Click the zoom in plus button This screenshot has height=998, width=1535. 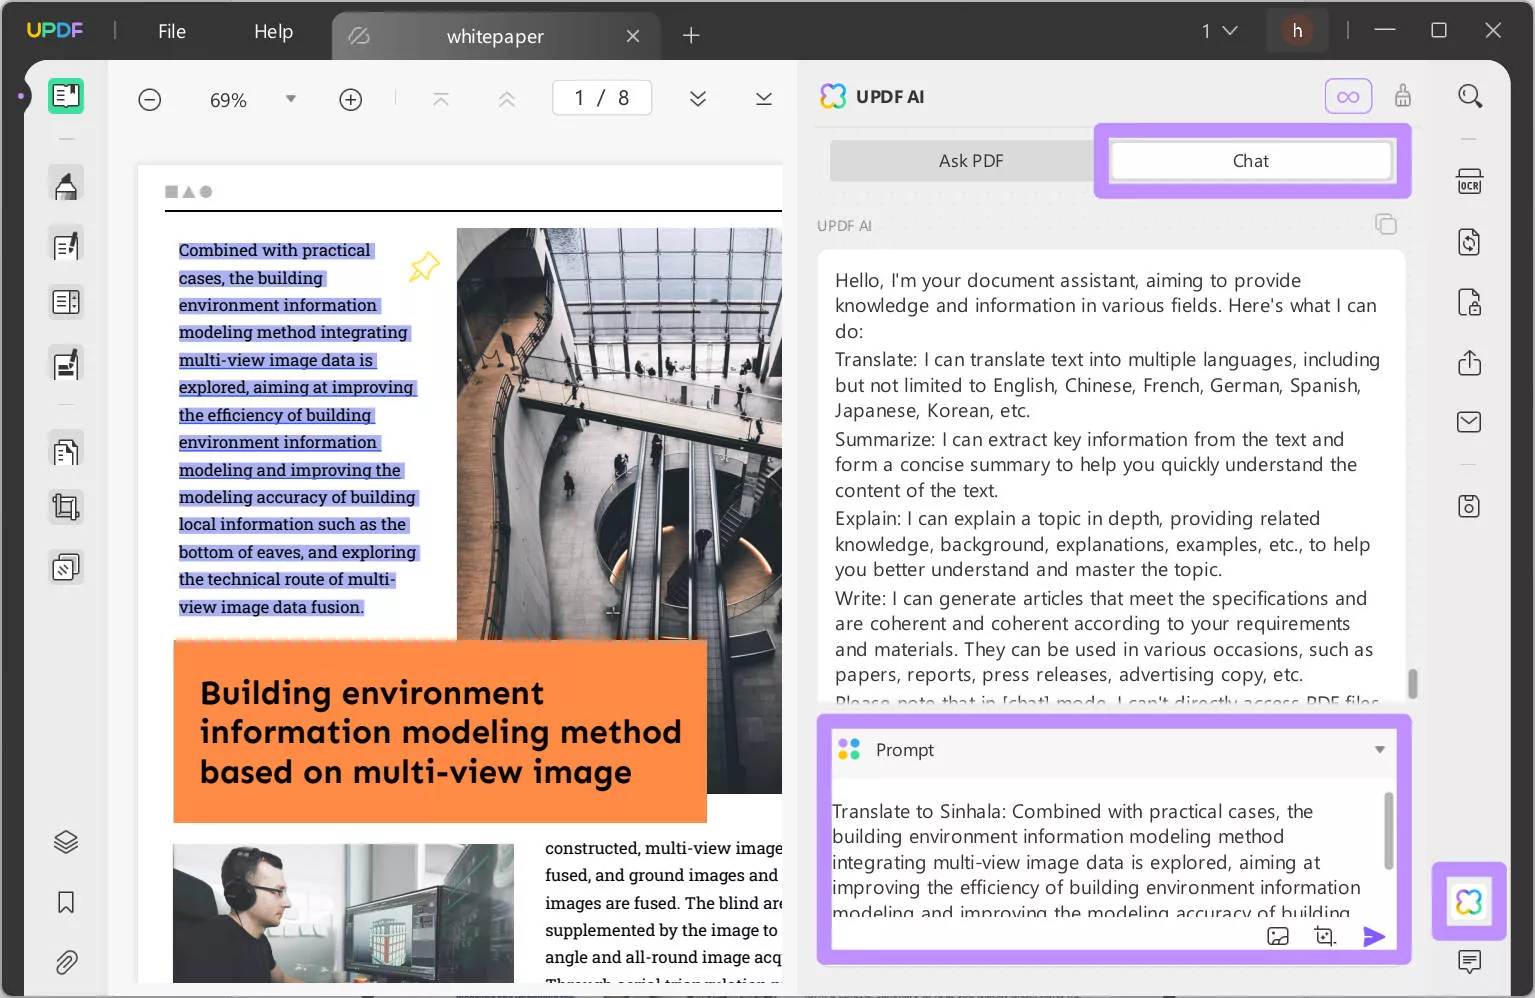coord(351,100)
